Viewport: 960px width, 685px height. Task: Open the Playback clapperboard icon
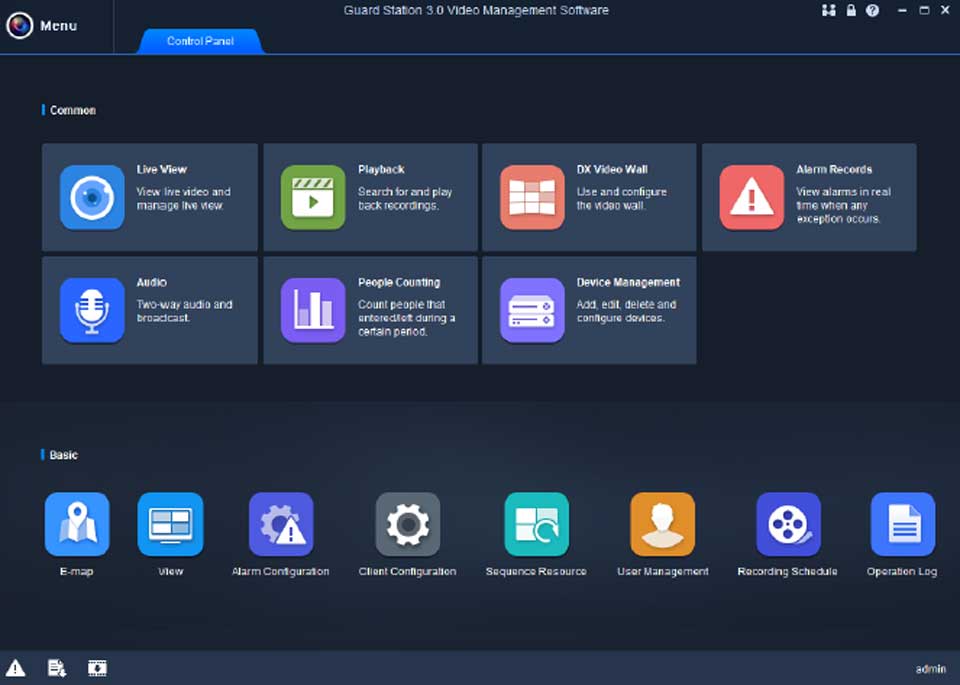tap(313, 197)
